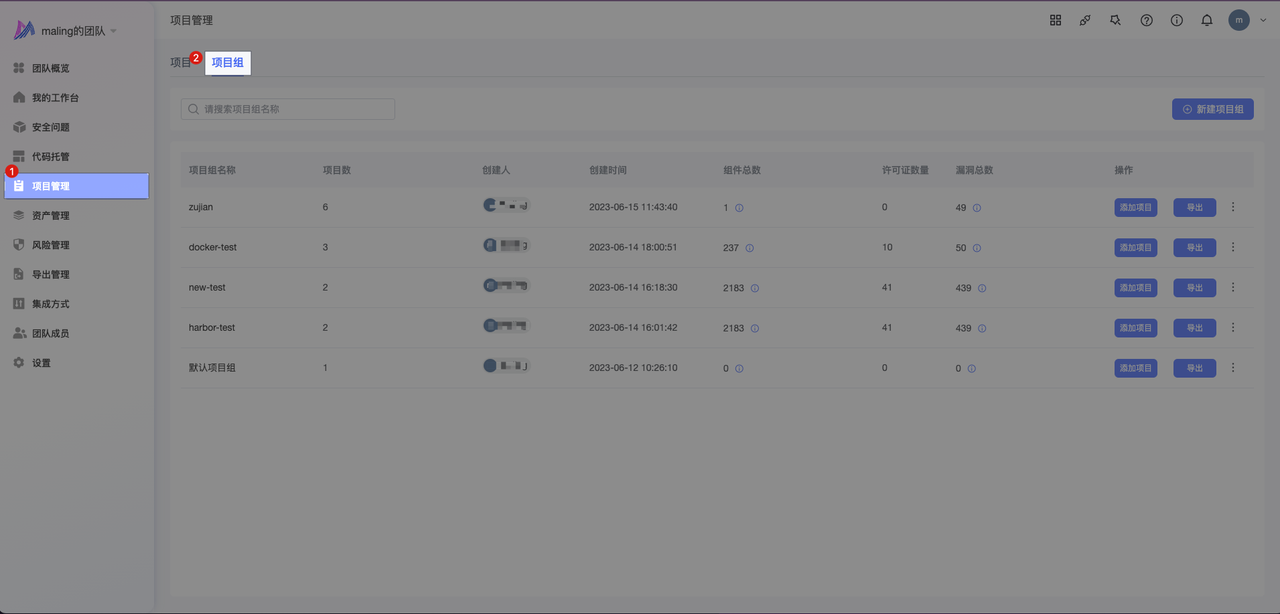The width and height of the screenshot is (1280, 614).
Task: Go to 安全问题 in the sidebar
Action: (50, 127)
